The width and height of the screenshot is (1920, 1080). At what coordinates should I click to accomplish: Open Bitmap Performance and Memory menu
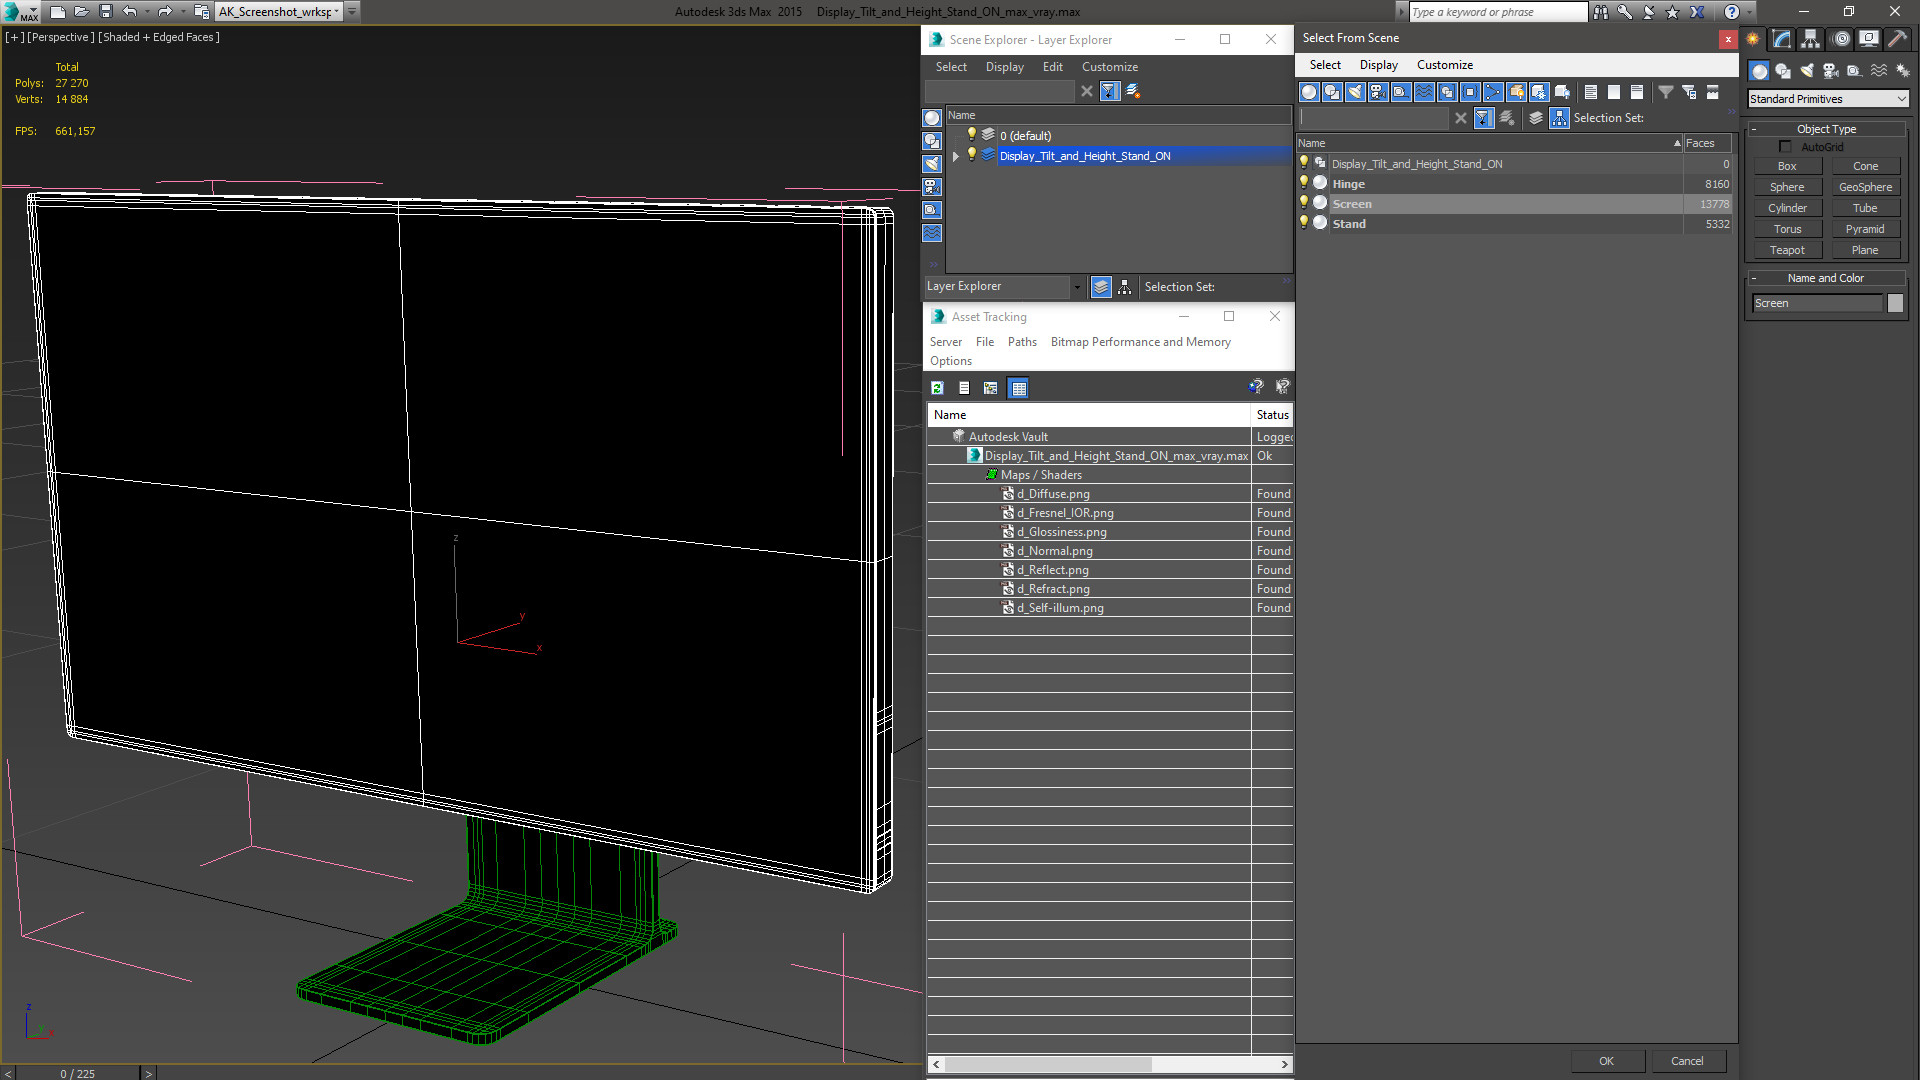[x=1140, y=342]
